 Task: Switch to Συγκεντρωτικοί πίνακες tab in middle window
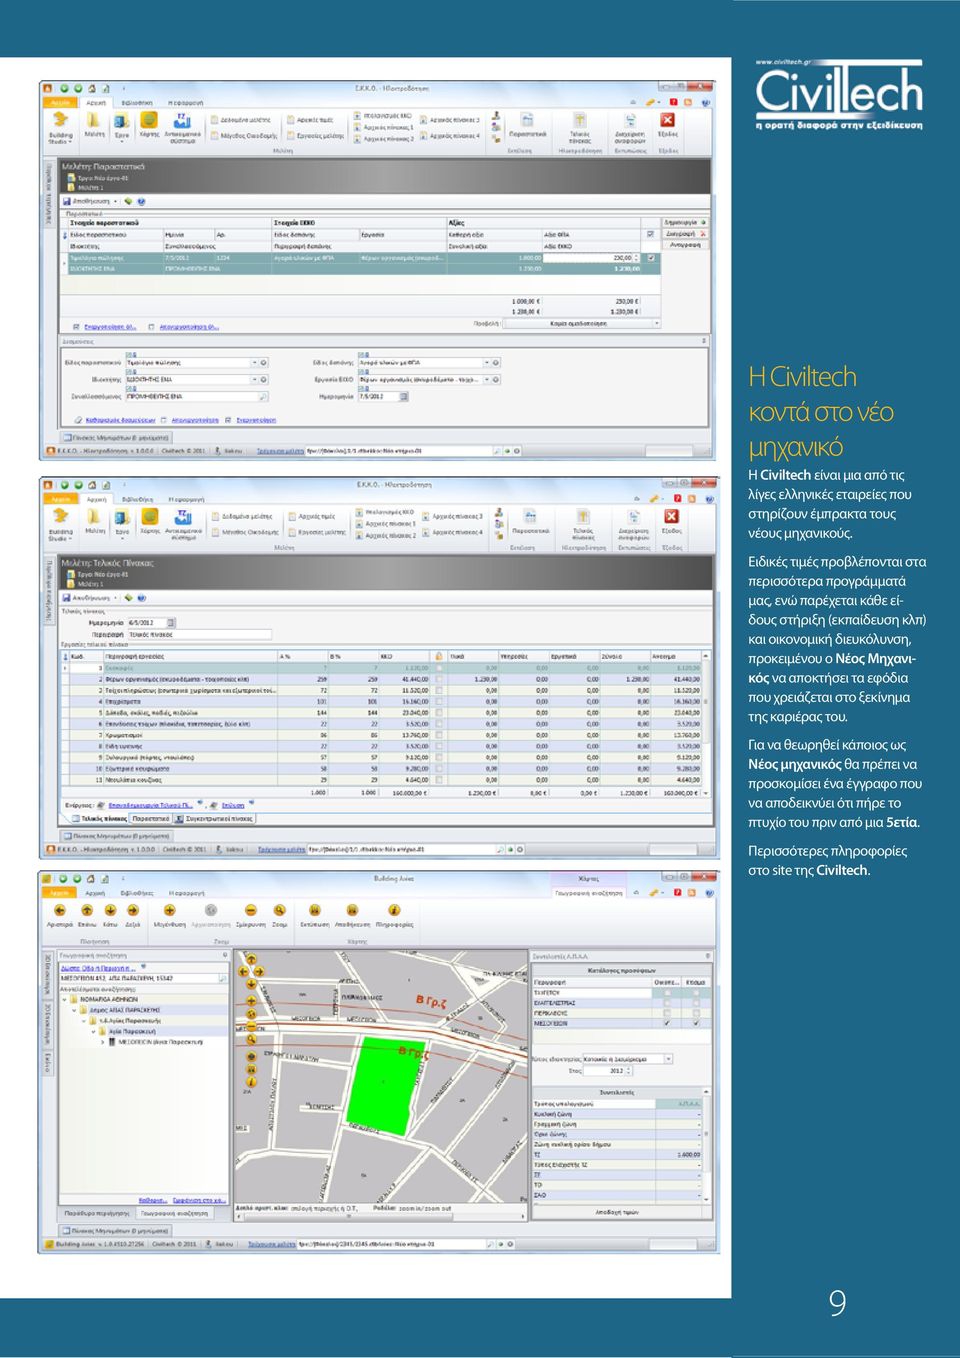click(216, 818)
